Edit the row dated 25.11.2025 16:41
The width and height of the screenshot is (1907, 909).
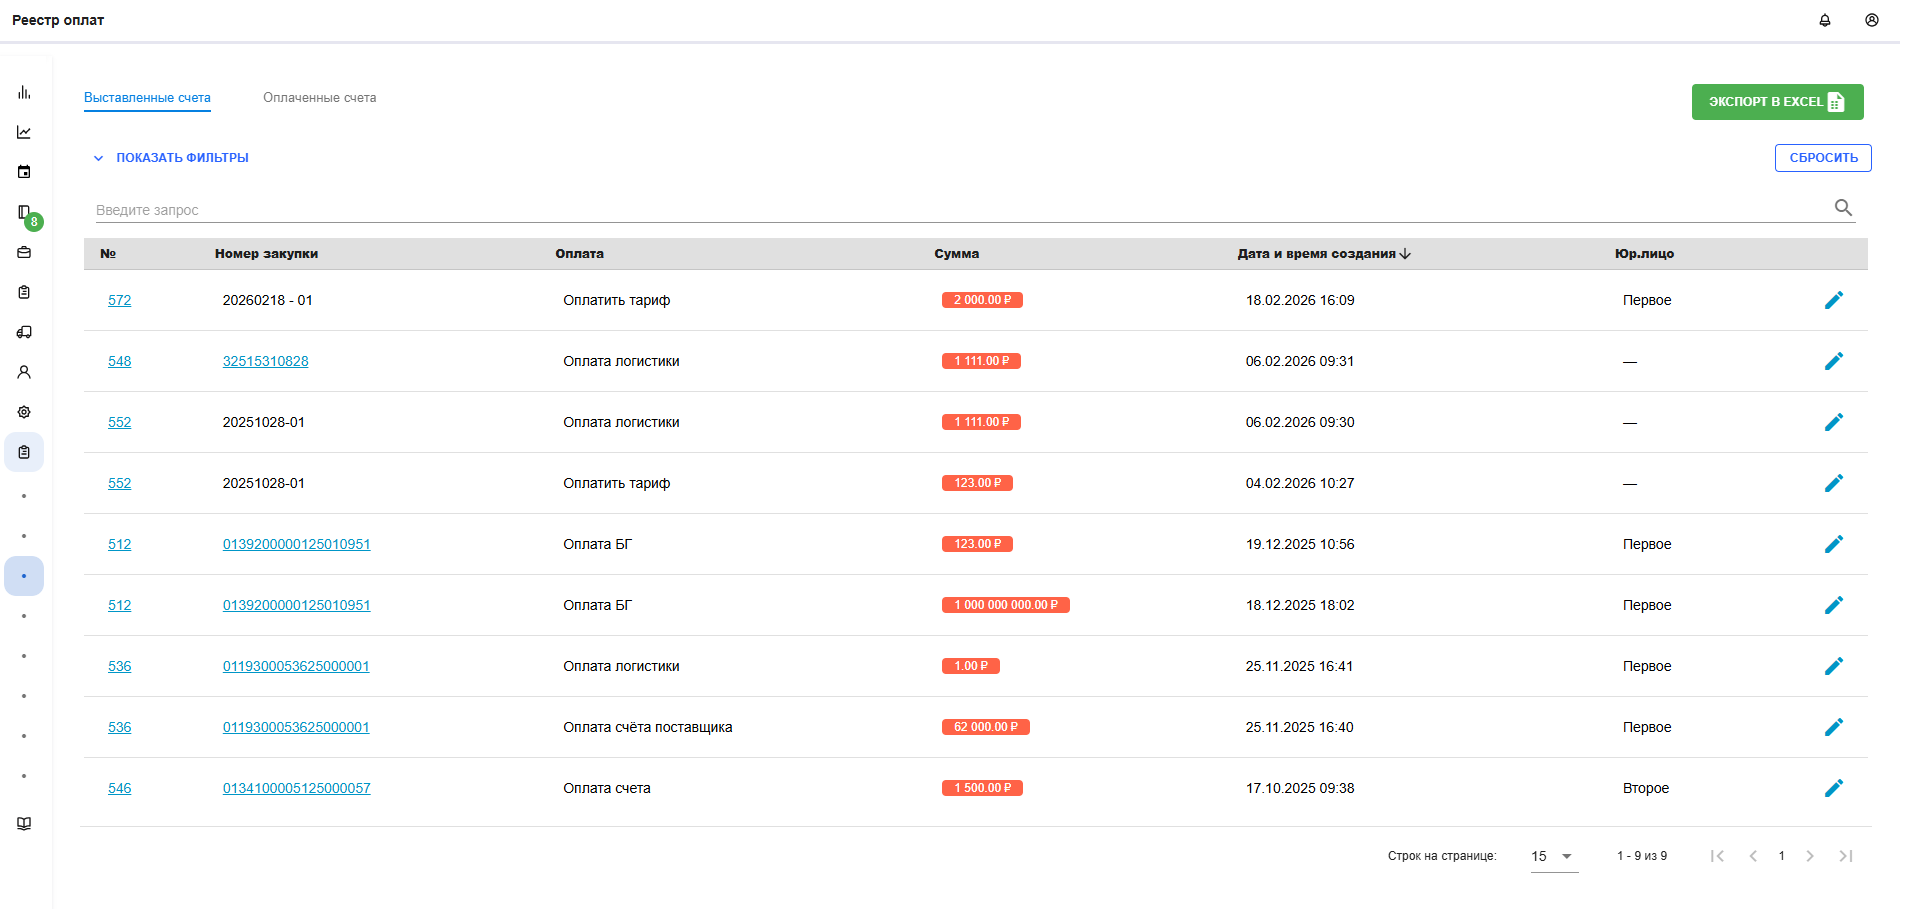tap(1833, 666)
